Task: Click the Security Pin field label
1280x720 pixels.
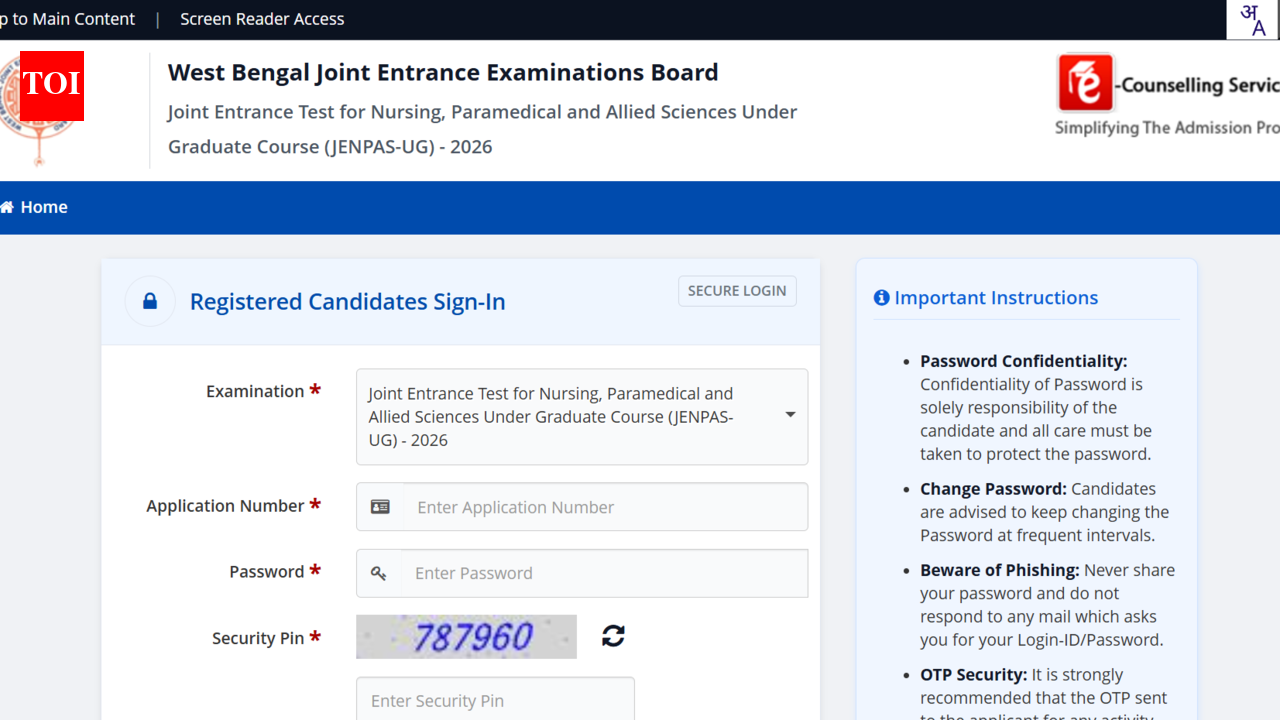Action: [258, 638]
